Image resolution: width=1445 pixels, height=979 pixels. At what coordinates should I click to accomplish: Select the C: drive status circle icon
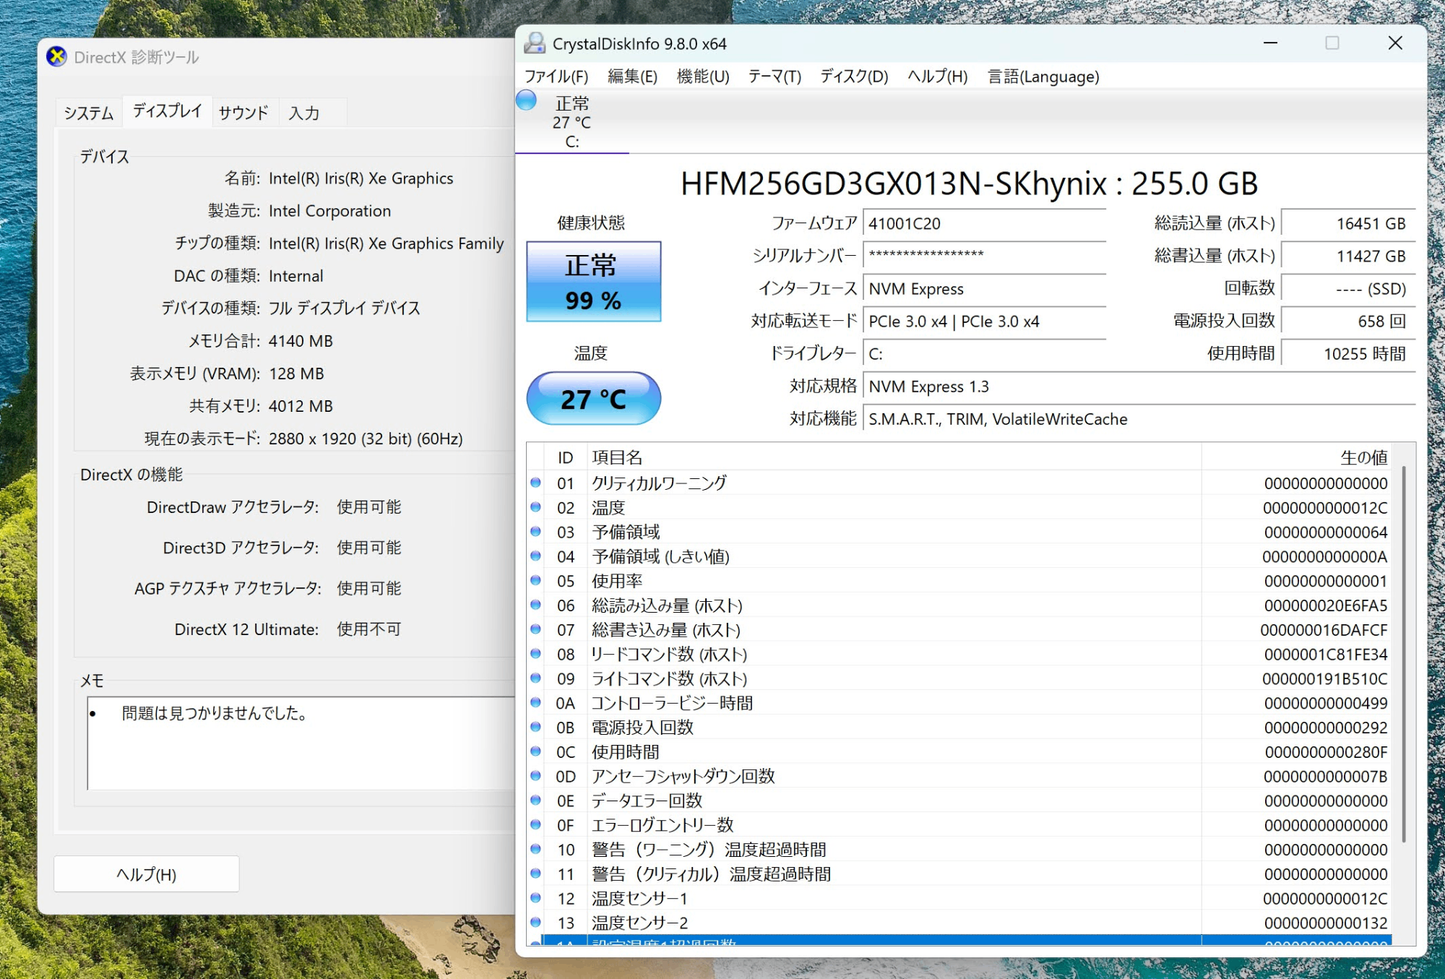pyautogui.click(x=527, y=101)
